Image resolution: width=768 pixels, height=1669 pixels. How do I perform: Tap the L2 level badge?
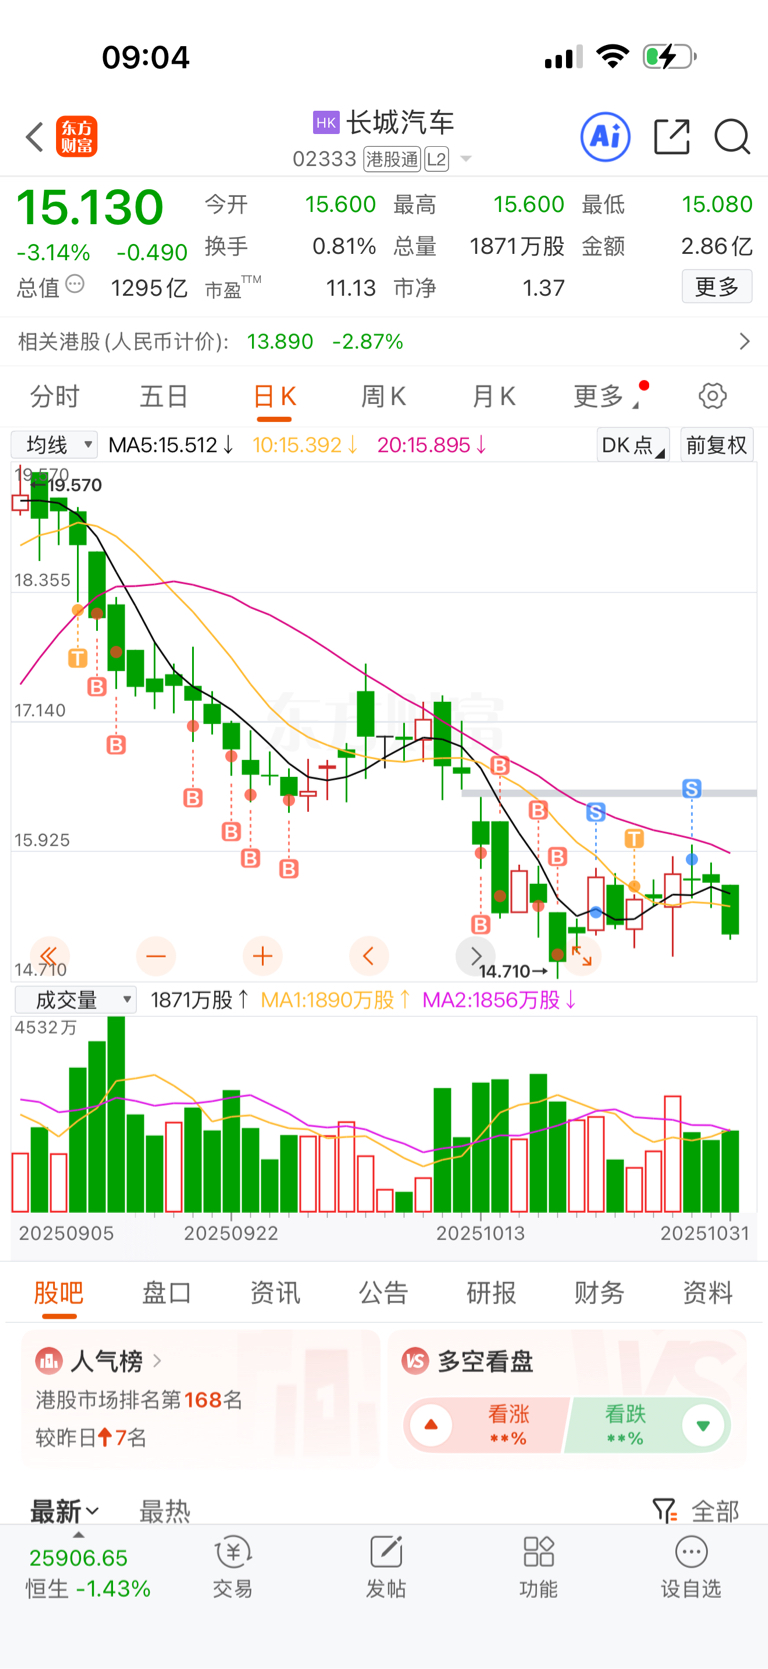tap(437, 159)
